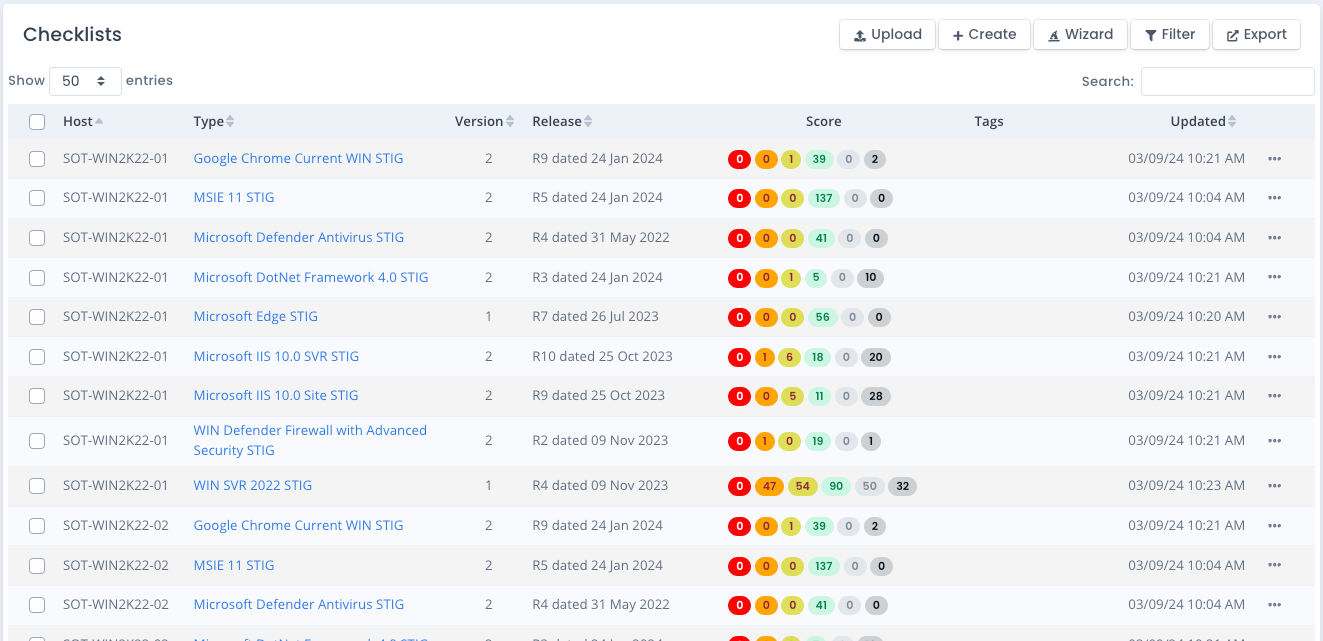
Task: Click updated time 03/09/24 10:23 AM
Action: pos(1187,486)
